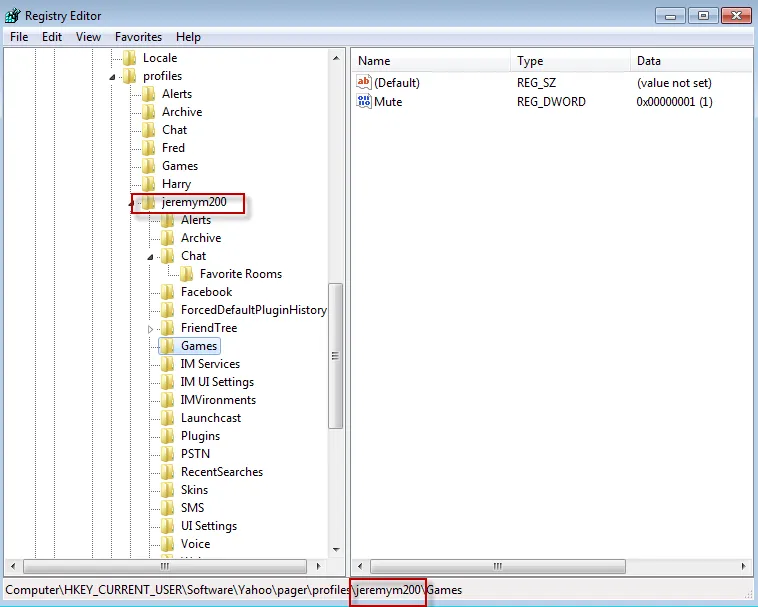Open the Favorites menu
This screenshot has height=607, width=758.
click(x=138, y=37)
